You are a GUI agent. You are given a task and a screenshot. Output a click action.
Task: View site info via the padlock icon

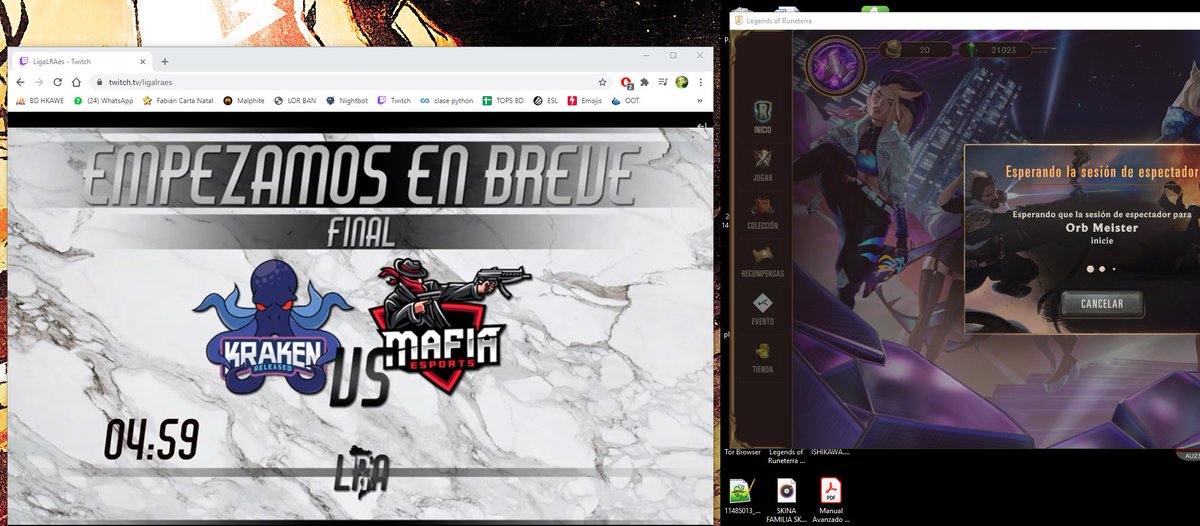(x=99, y=82)
